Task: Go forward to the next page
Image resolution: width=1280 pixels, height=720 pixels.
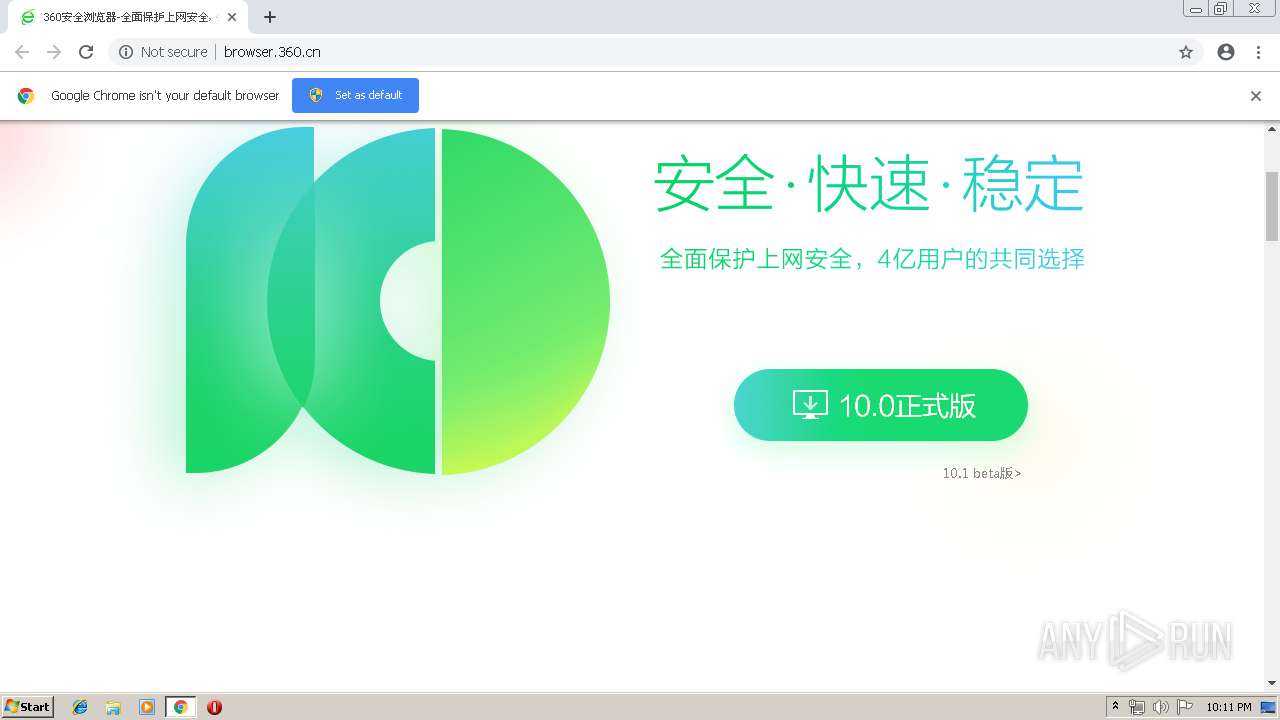Action: click(x=54, y=52)
